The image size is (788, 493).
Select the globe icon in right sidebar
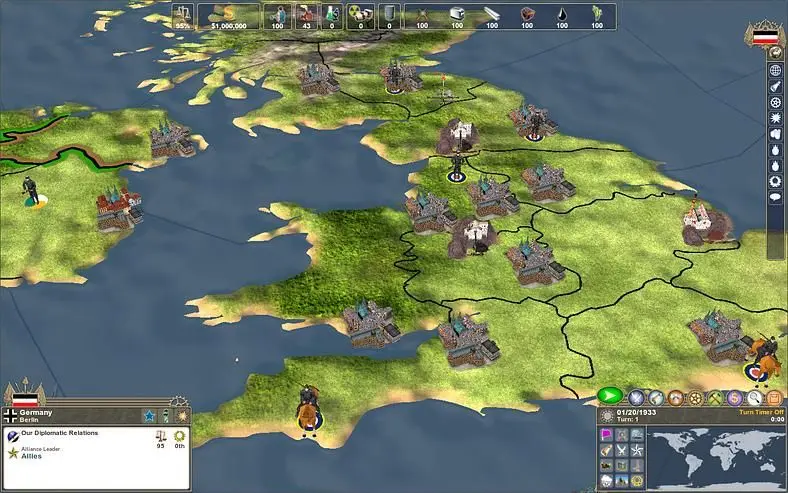(775, 70)
